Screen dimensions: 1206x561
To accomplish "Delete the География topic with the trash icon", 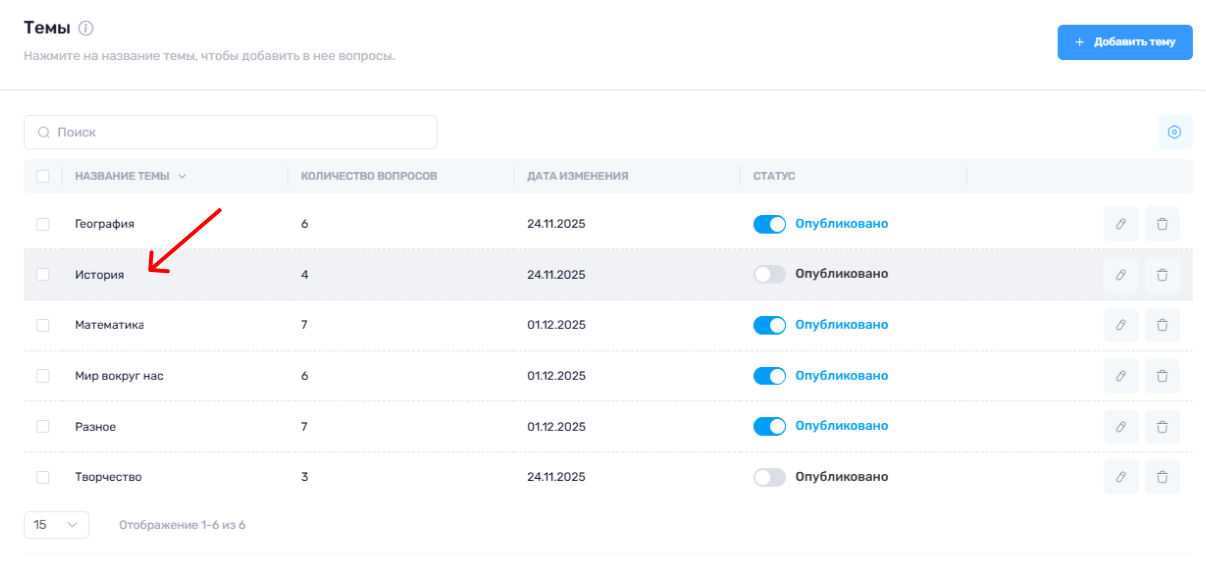I will click(x=1162, y=224).
